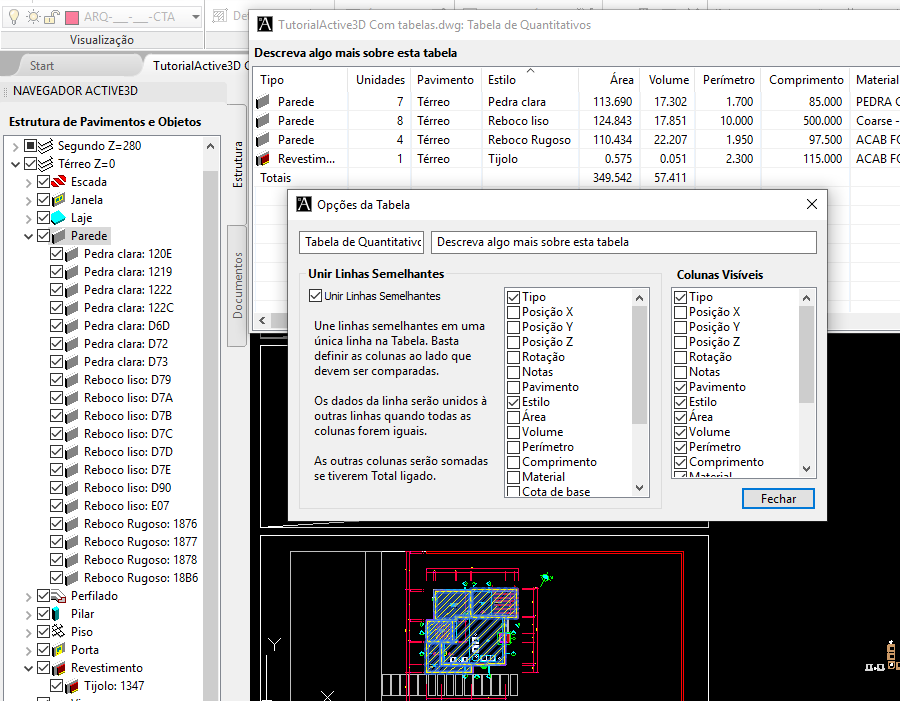Click the Térreo floor layers icon

pyautogui.click(x=46, y=164)
